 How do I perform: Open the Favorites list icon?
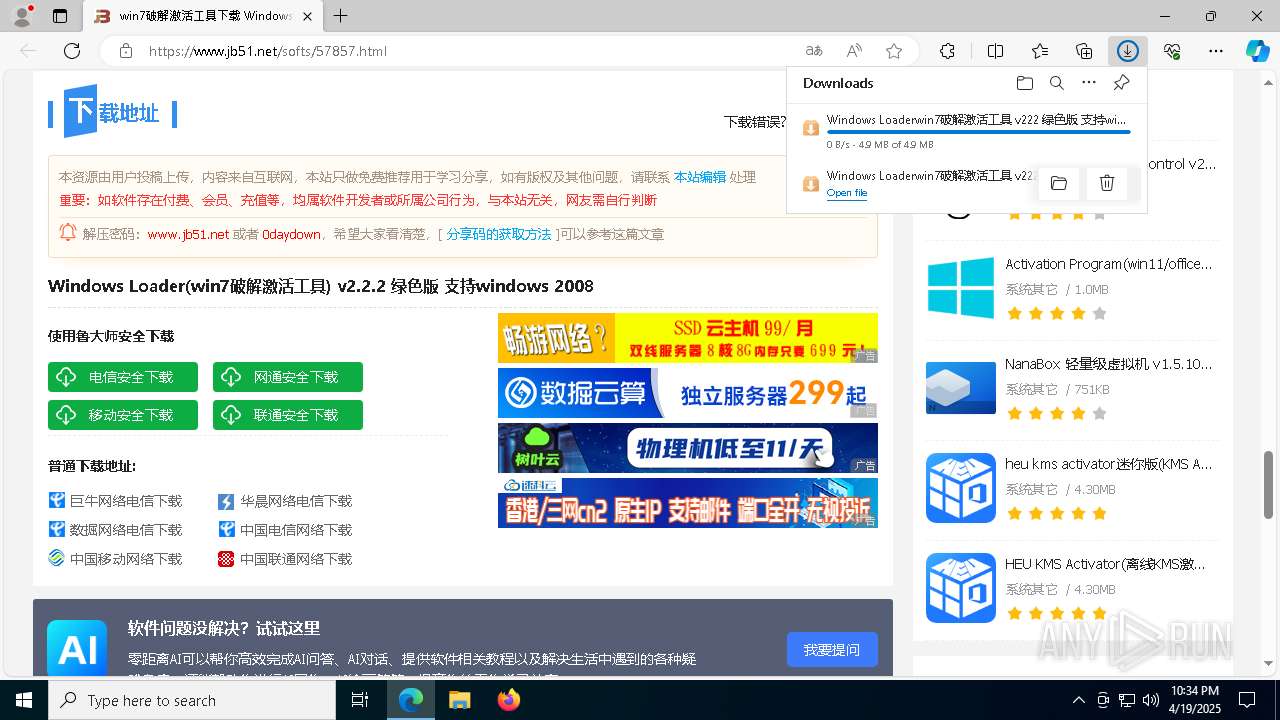1040,51
